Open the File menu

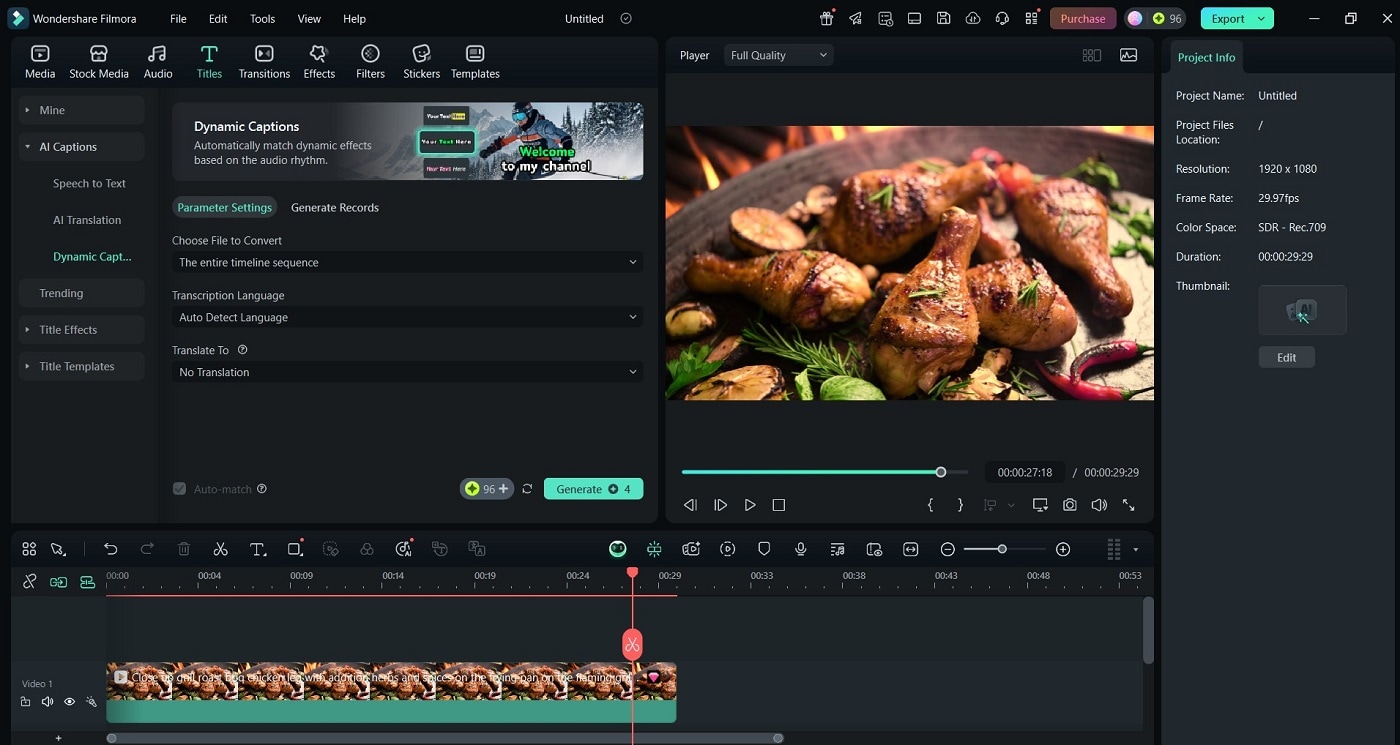[178, 18]
